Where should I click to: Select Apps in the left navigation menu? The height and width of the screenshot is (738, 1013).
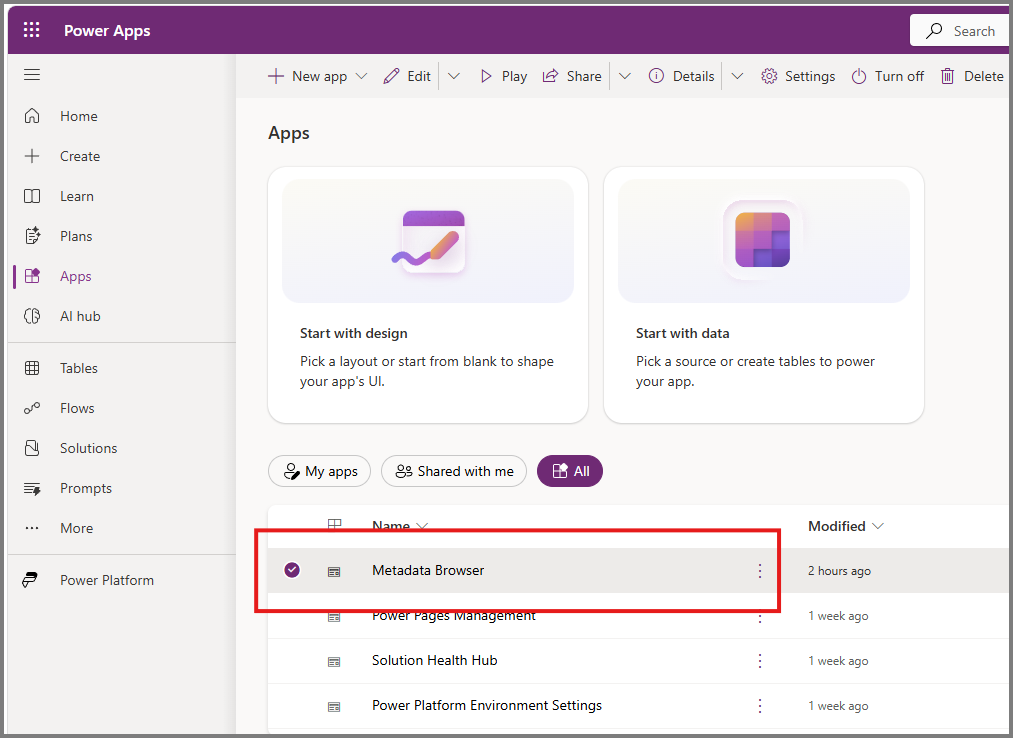[75, 276]
